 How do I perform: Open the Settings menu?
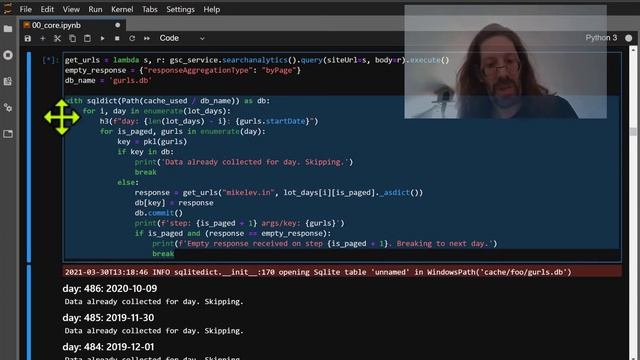[x=180, y=9]
